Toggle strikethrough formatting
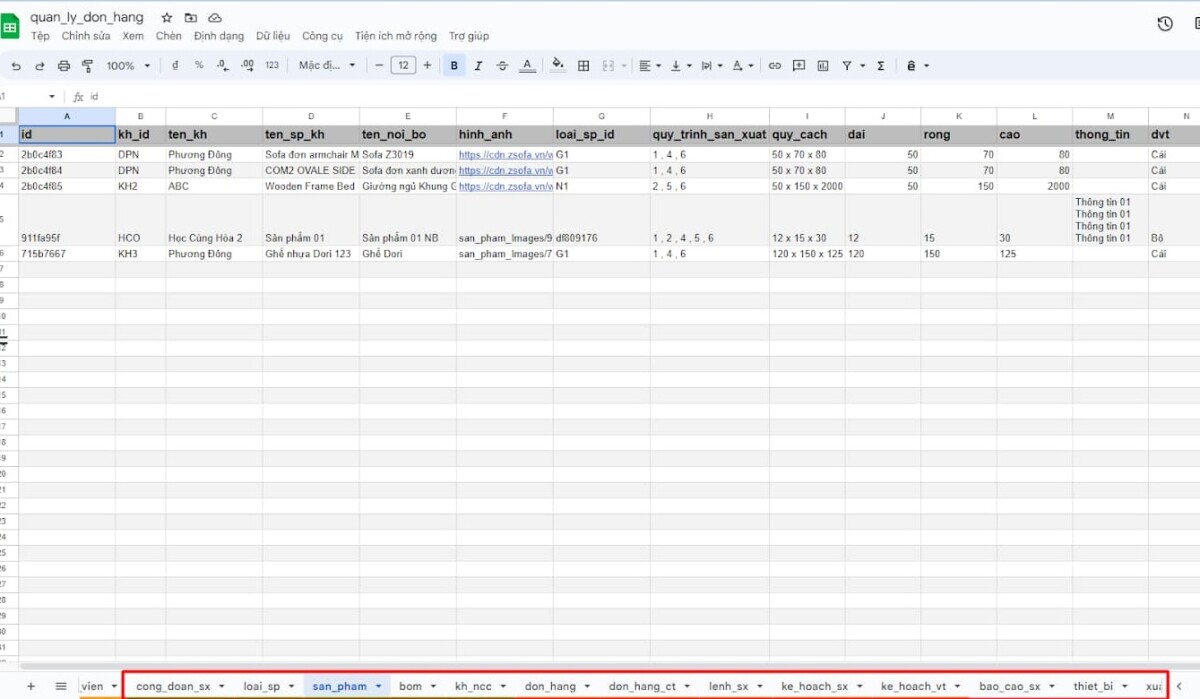 click(502, 65)
